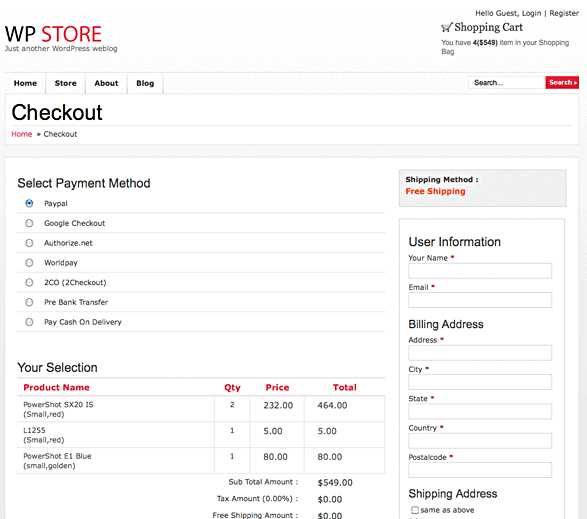Click the State input field

480,411
